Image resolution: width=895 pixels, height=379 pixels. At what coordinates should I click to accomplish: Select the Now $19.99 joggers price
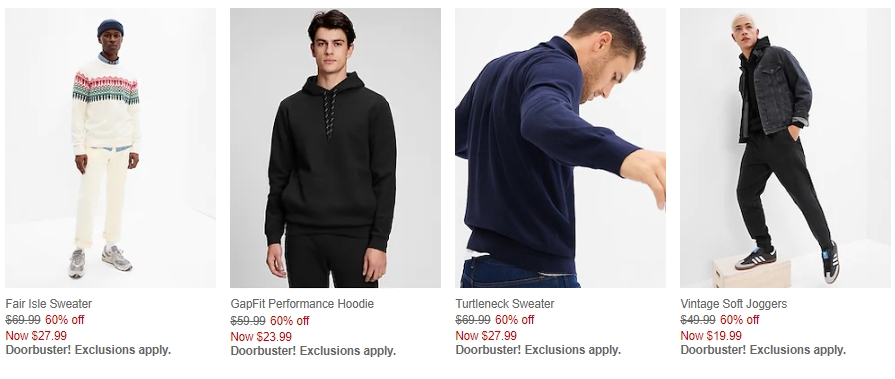[711, 336]
